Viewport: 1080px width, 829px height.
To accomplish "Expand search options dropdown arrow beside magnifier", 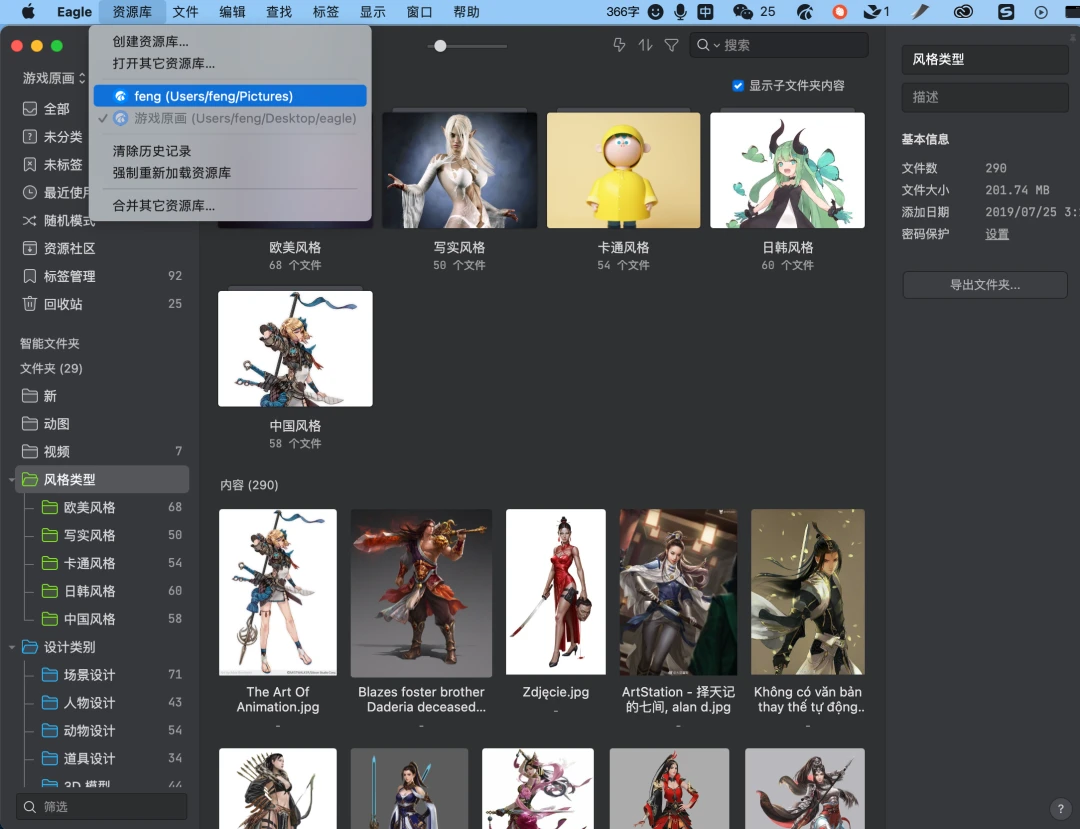I will (x=716, y=45).
